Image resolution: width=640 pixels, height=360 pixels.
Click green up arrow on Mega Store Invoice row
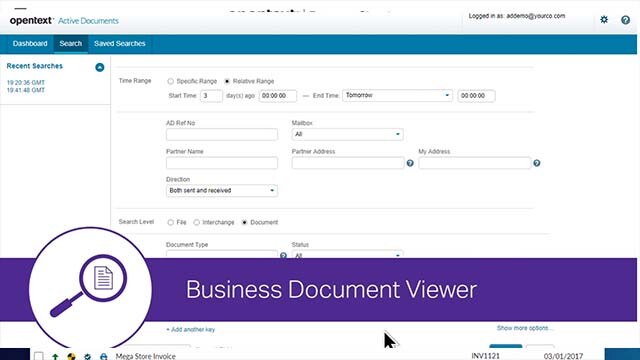55,356
